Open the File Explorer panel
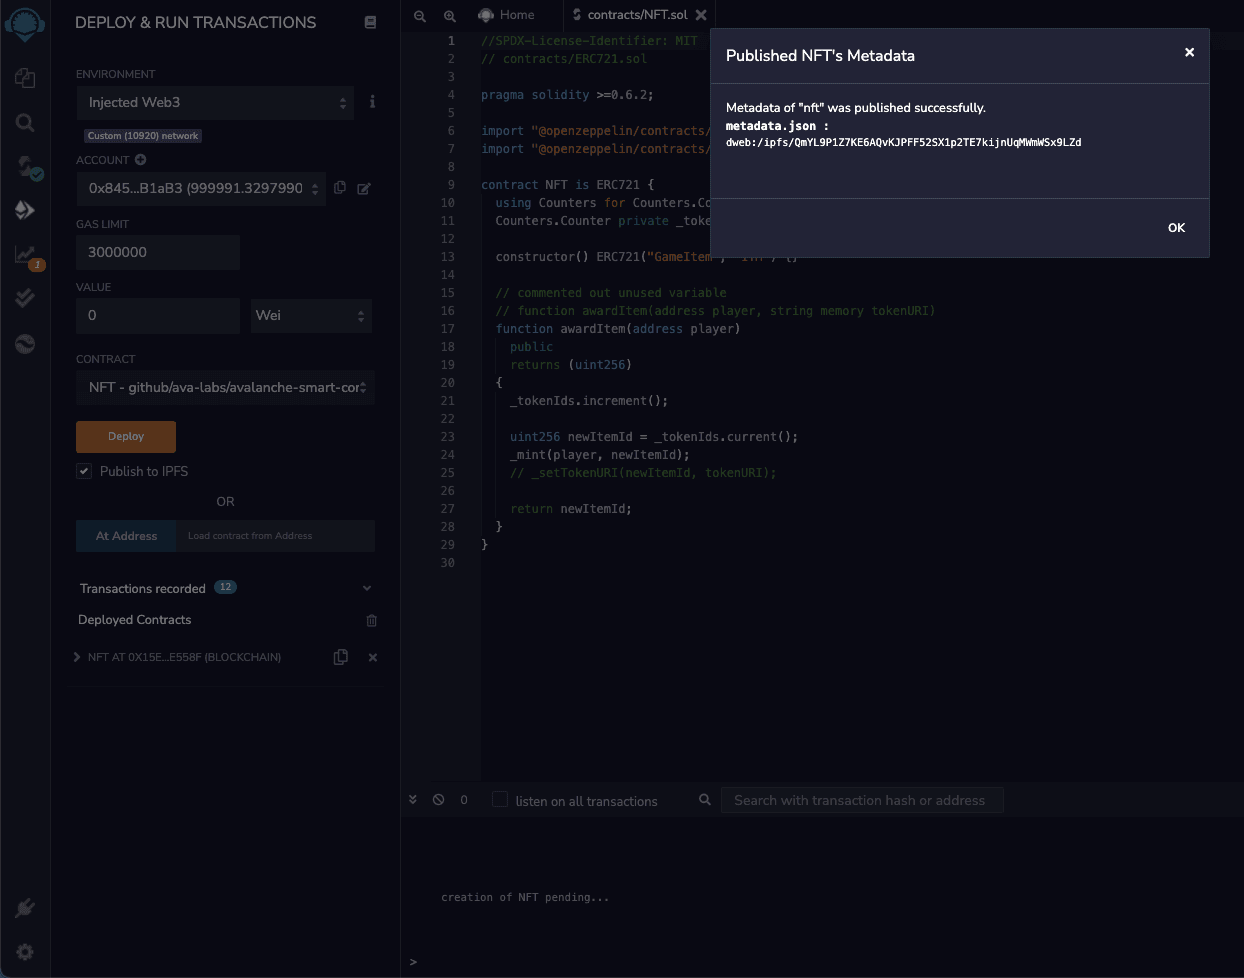The width and height of the screenshot is (1244, 978). [x=25, y=78]
